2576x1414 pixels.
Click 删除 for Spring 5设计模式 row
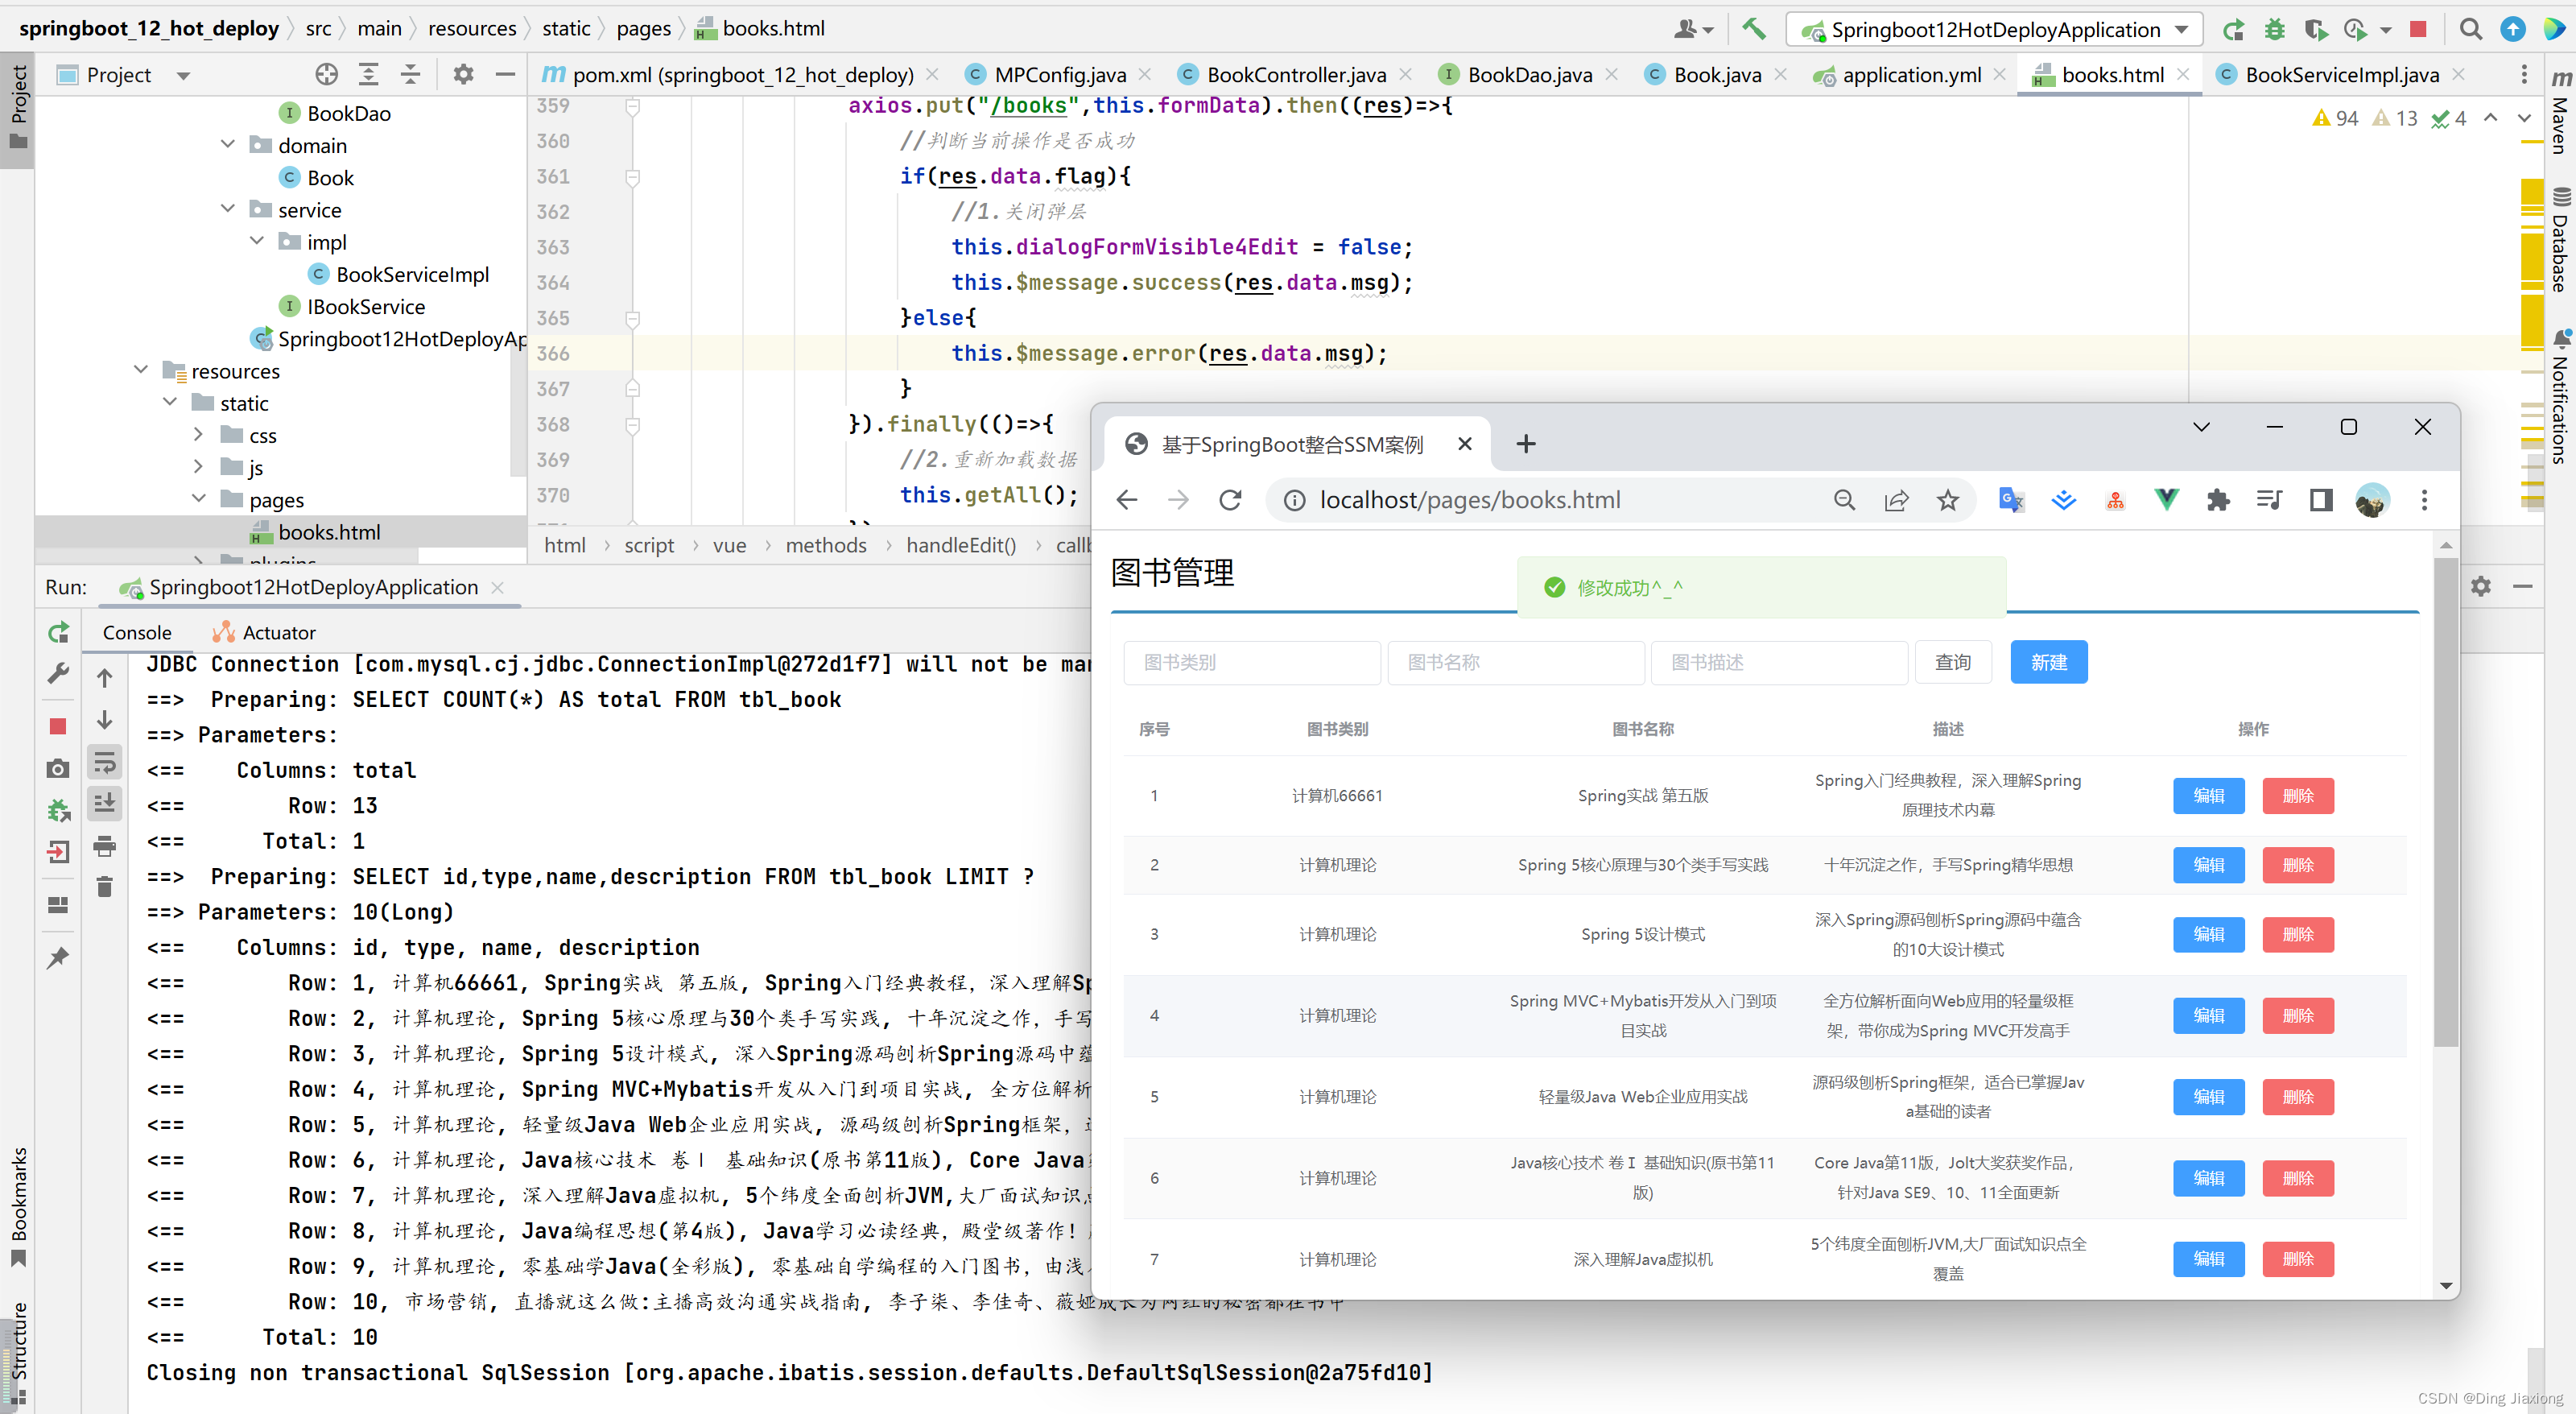coord(2297,935)
